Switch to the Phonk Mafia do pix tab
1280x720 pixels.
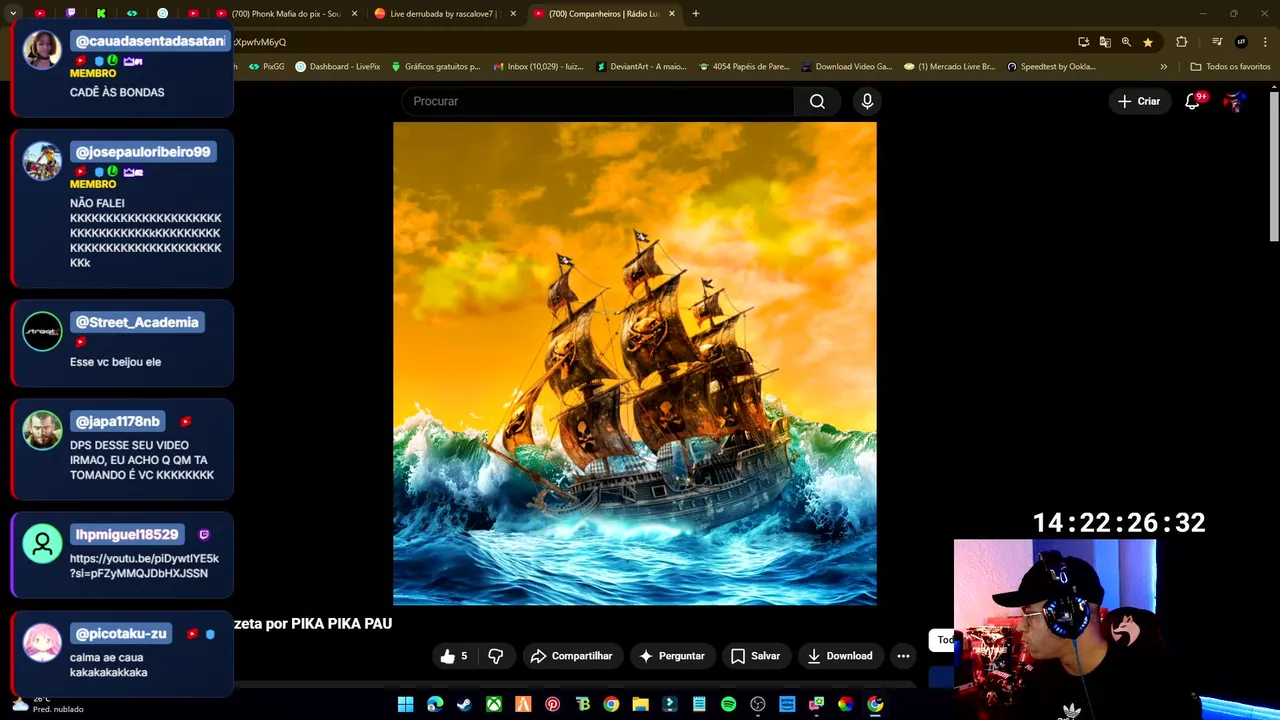click(x=284, y=13)
